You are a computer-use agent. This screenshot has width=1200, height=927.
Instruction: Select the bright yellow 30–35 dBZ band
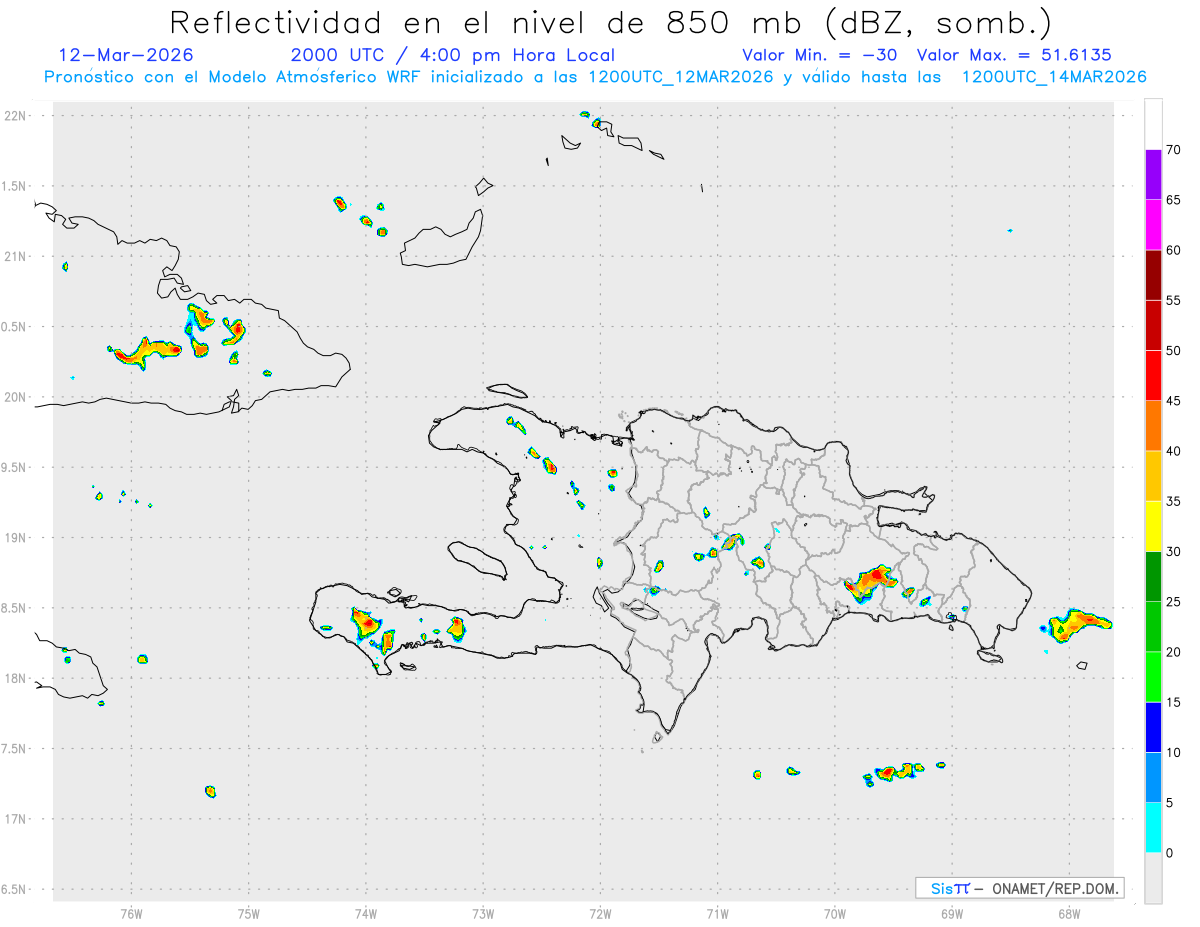click(1153, 526)
